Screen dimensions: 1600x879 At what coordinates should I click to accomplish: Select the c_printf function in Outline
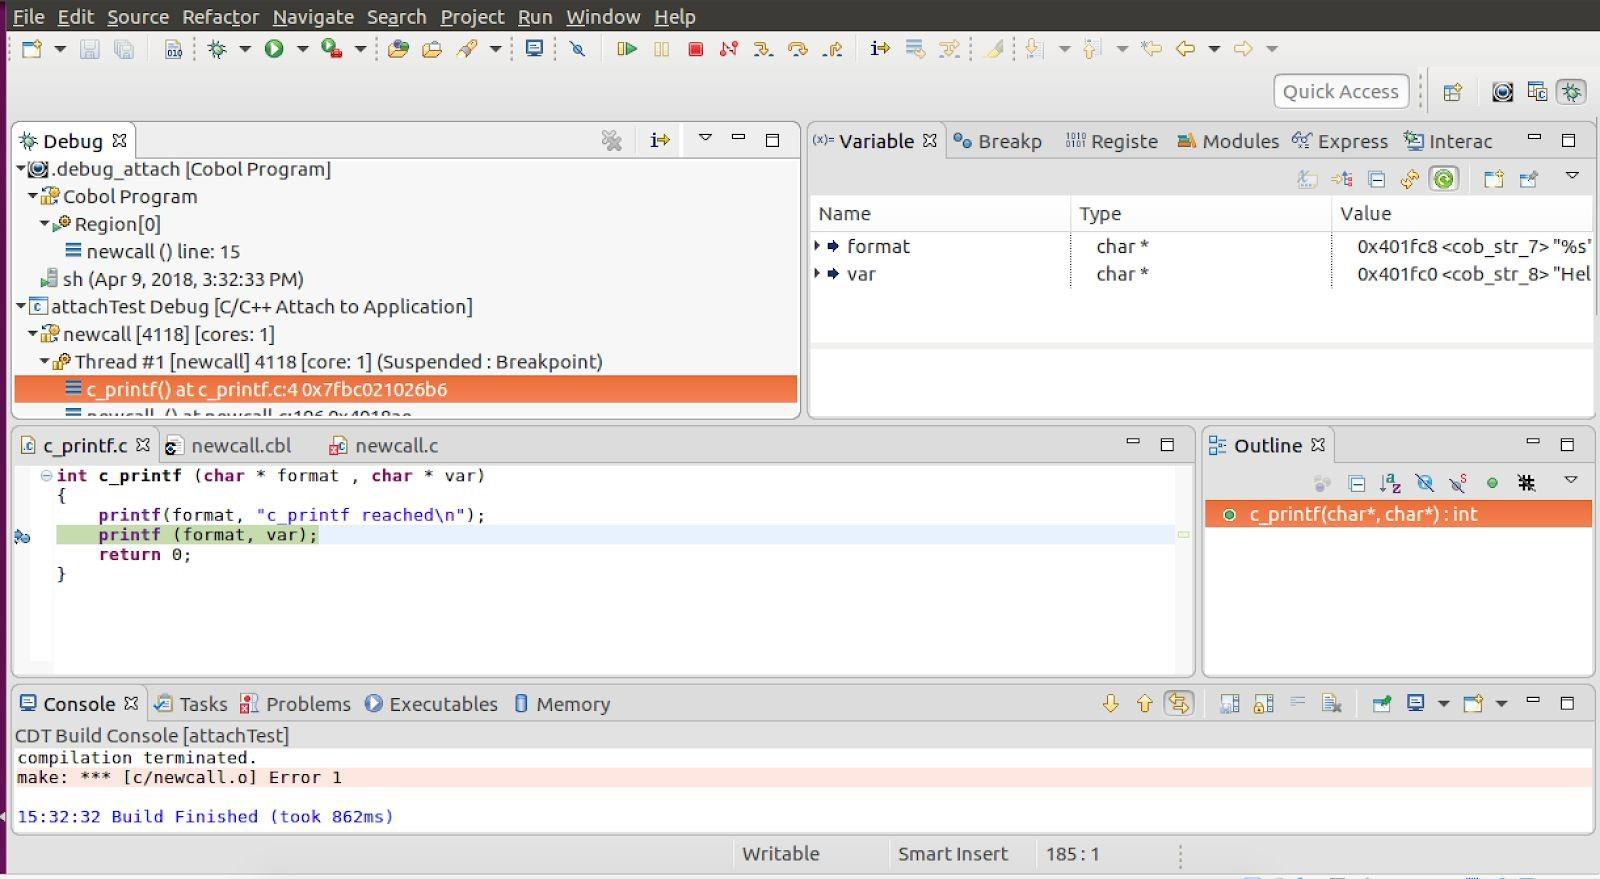pyautogui.click(x=1363, y=515)
